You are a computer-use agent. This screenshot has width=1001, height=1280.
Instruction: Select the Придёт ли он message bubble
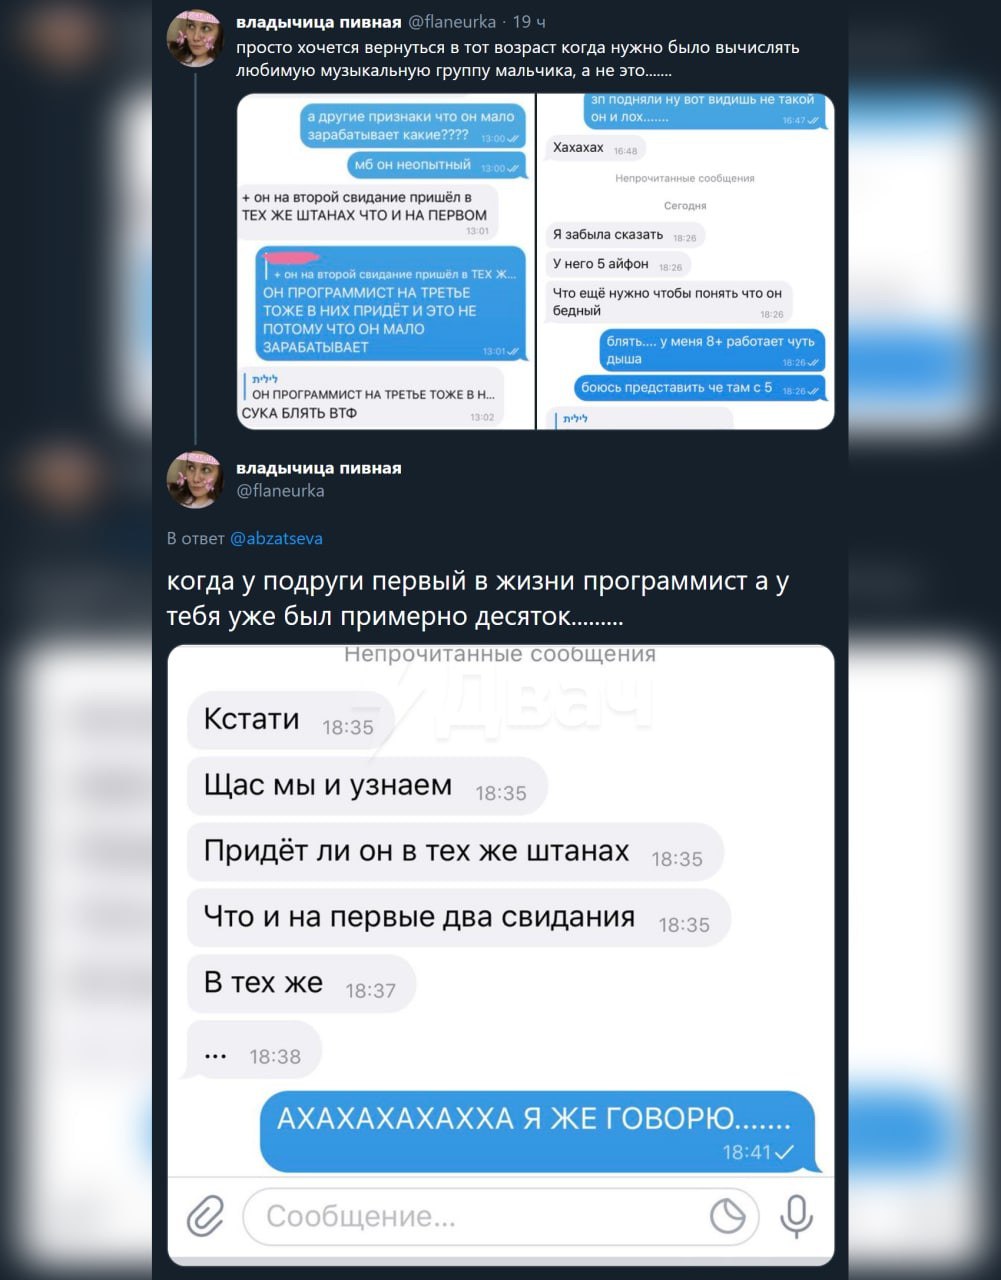coord(455,852)
